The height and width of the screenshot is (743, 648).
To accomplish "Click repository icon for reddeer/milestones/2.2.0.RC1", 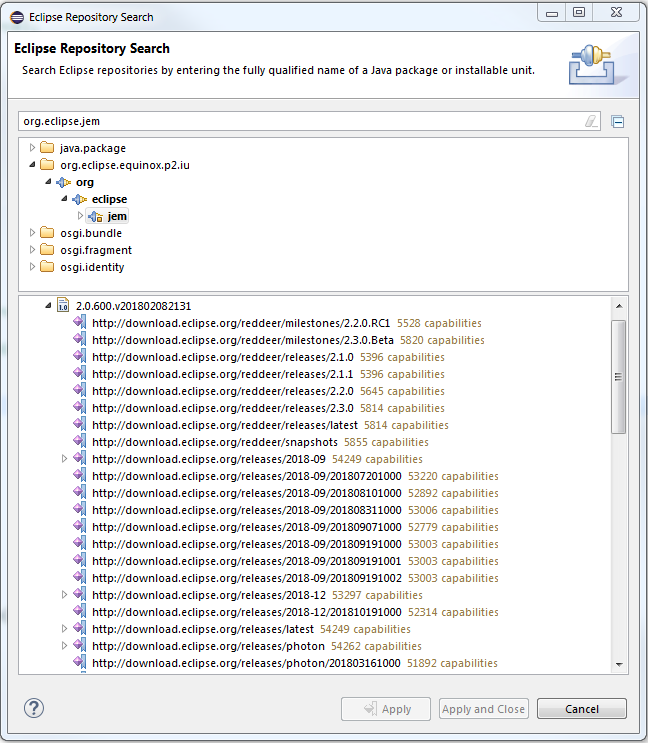I will (80, 323).
